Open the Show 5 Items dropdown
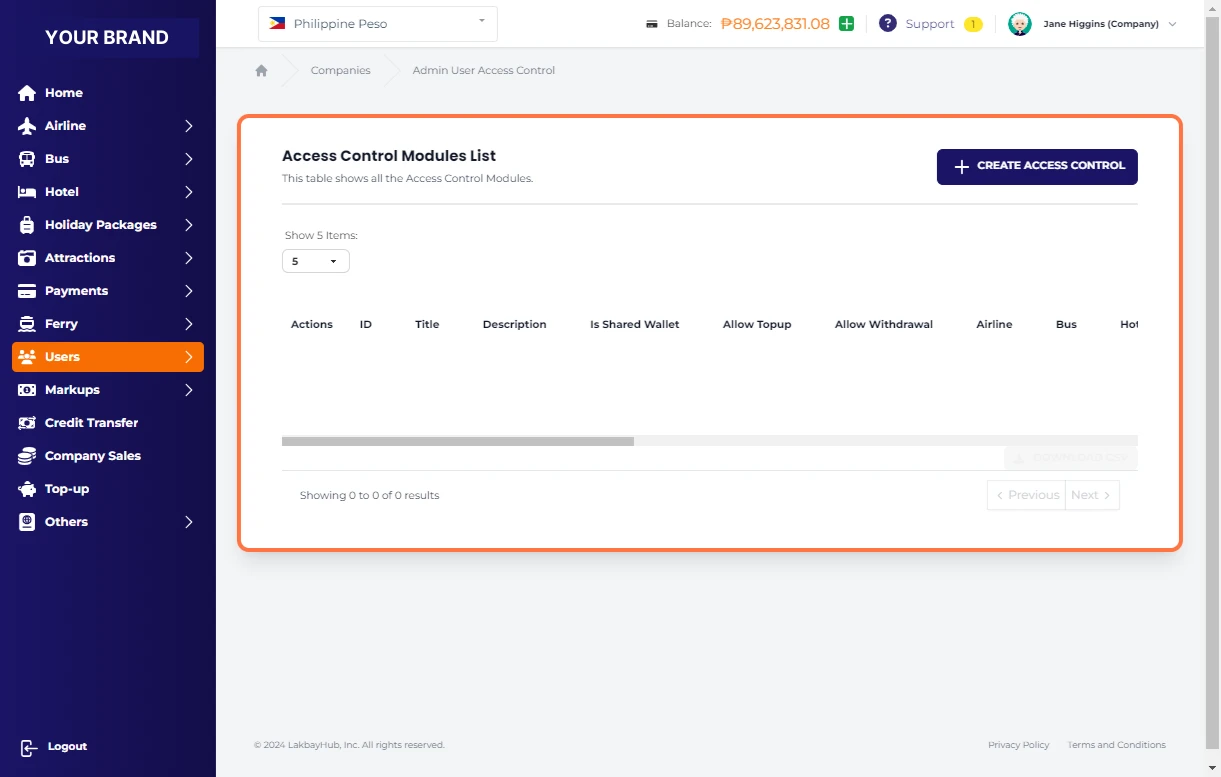1221x777 pixels. (315, 261)
